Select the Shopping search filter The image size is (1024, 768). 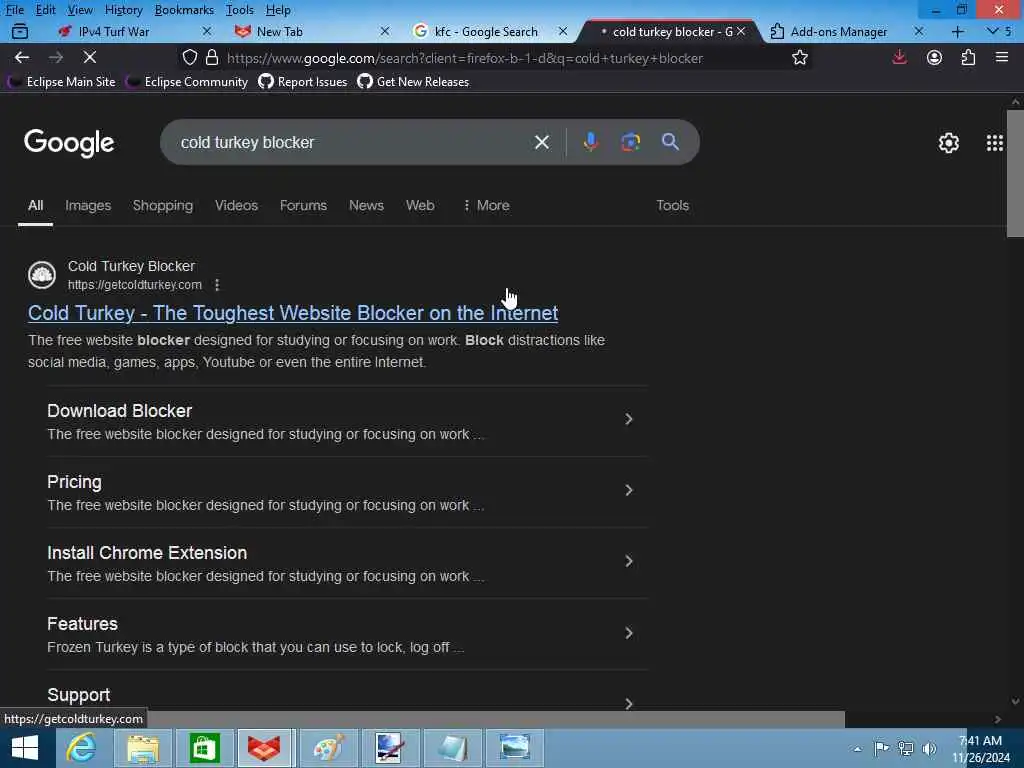(163, 205)
